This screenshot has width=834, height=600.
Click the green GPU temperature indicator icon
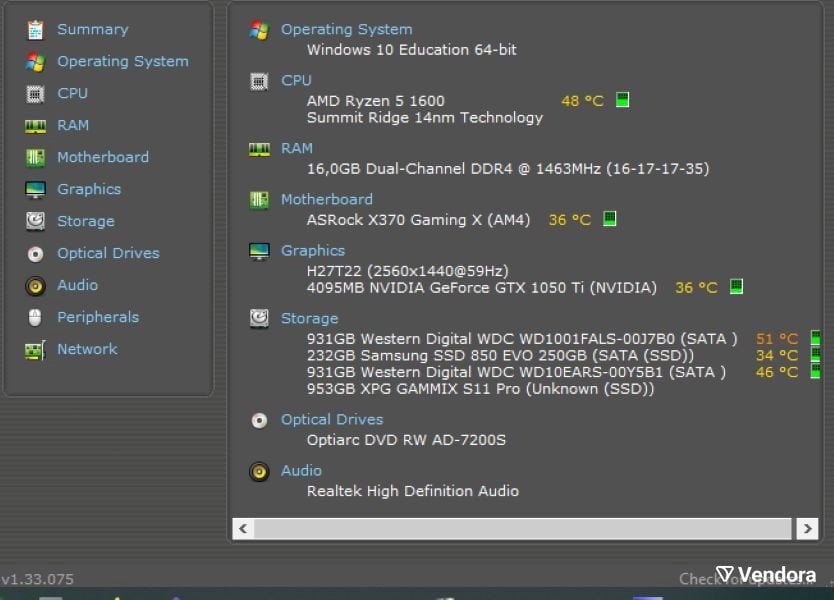tap(736, 287)
